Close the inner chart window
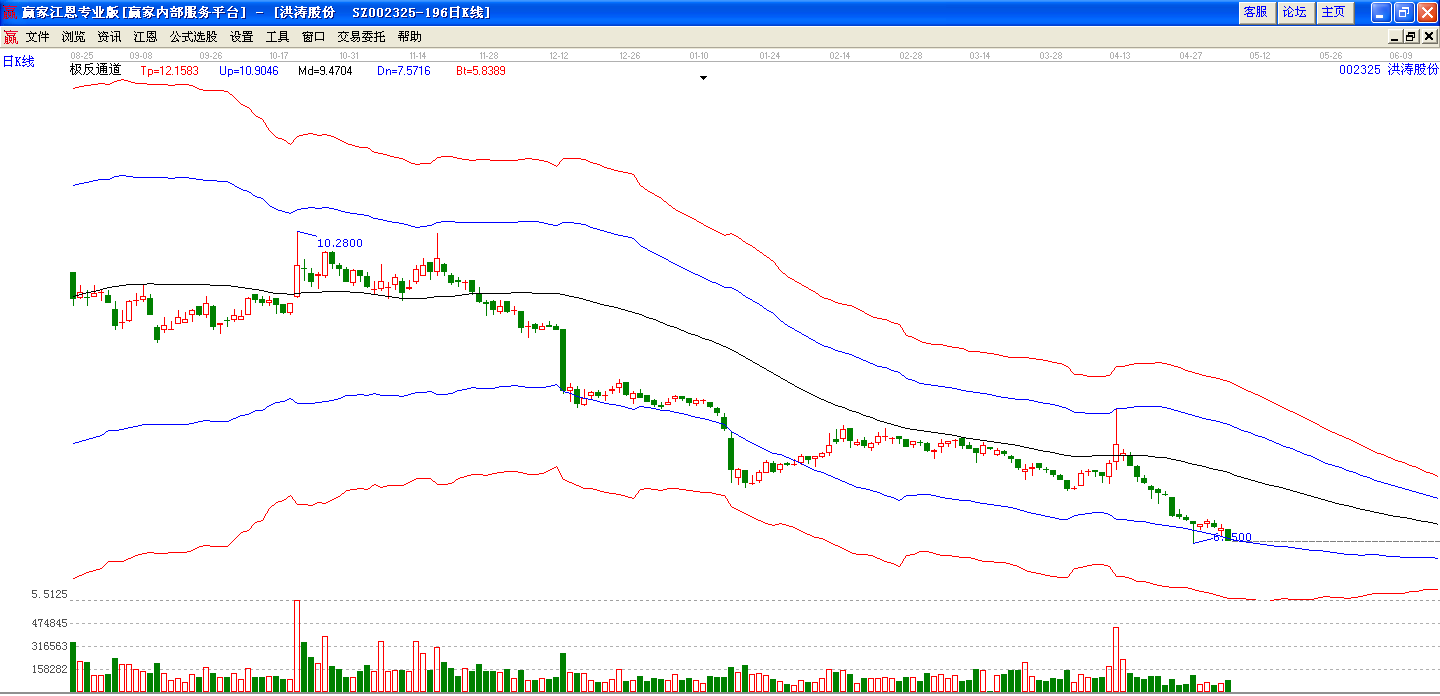Viewport: 1440px width, 696px height. click(x=1428, y=37)
